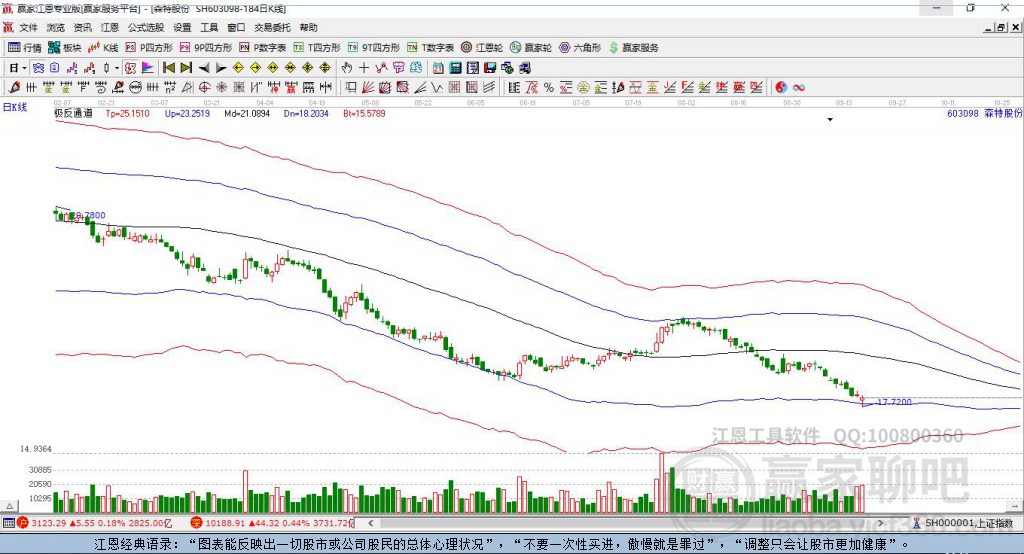The width and height of the screenshot is (1024, 554).
Task: Open the 行情 quotes view
Action: pos(25,48)
